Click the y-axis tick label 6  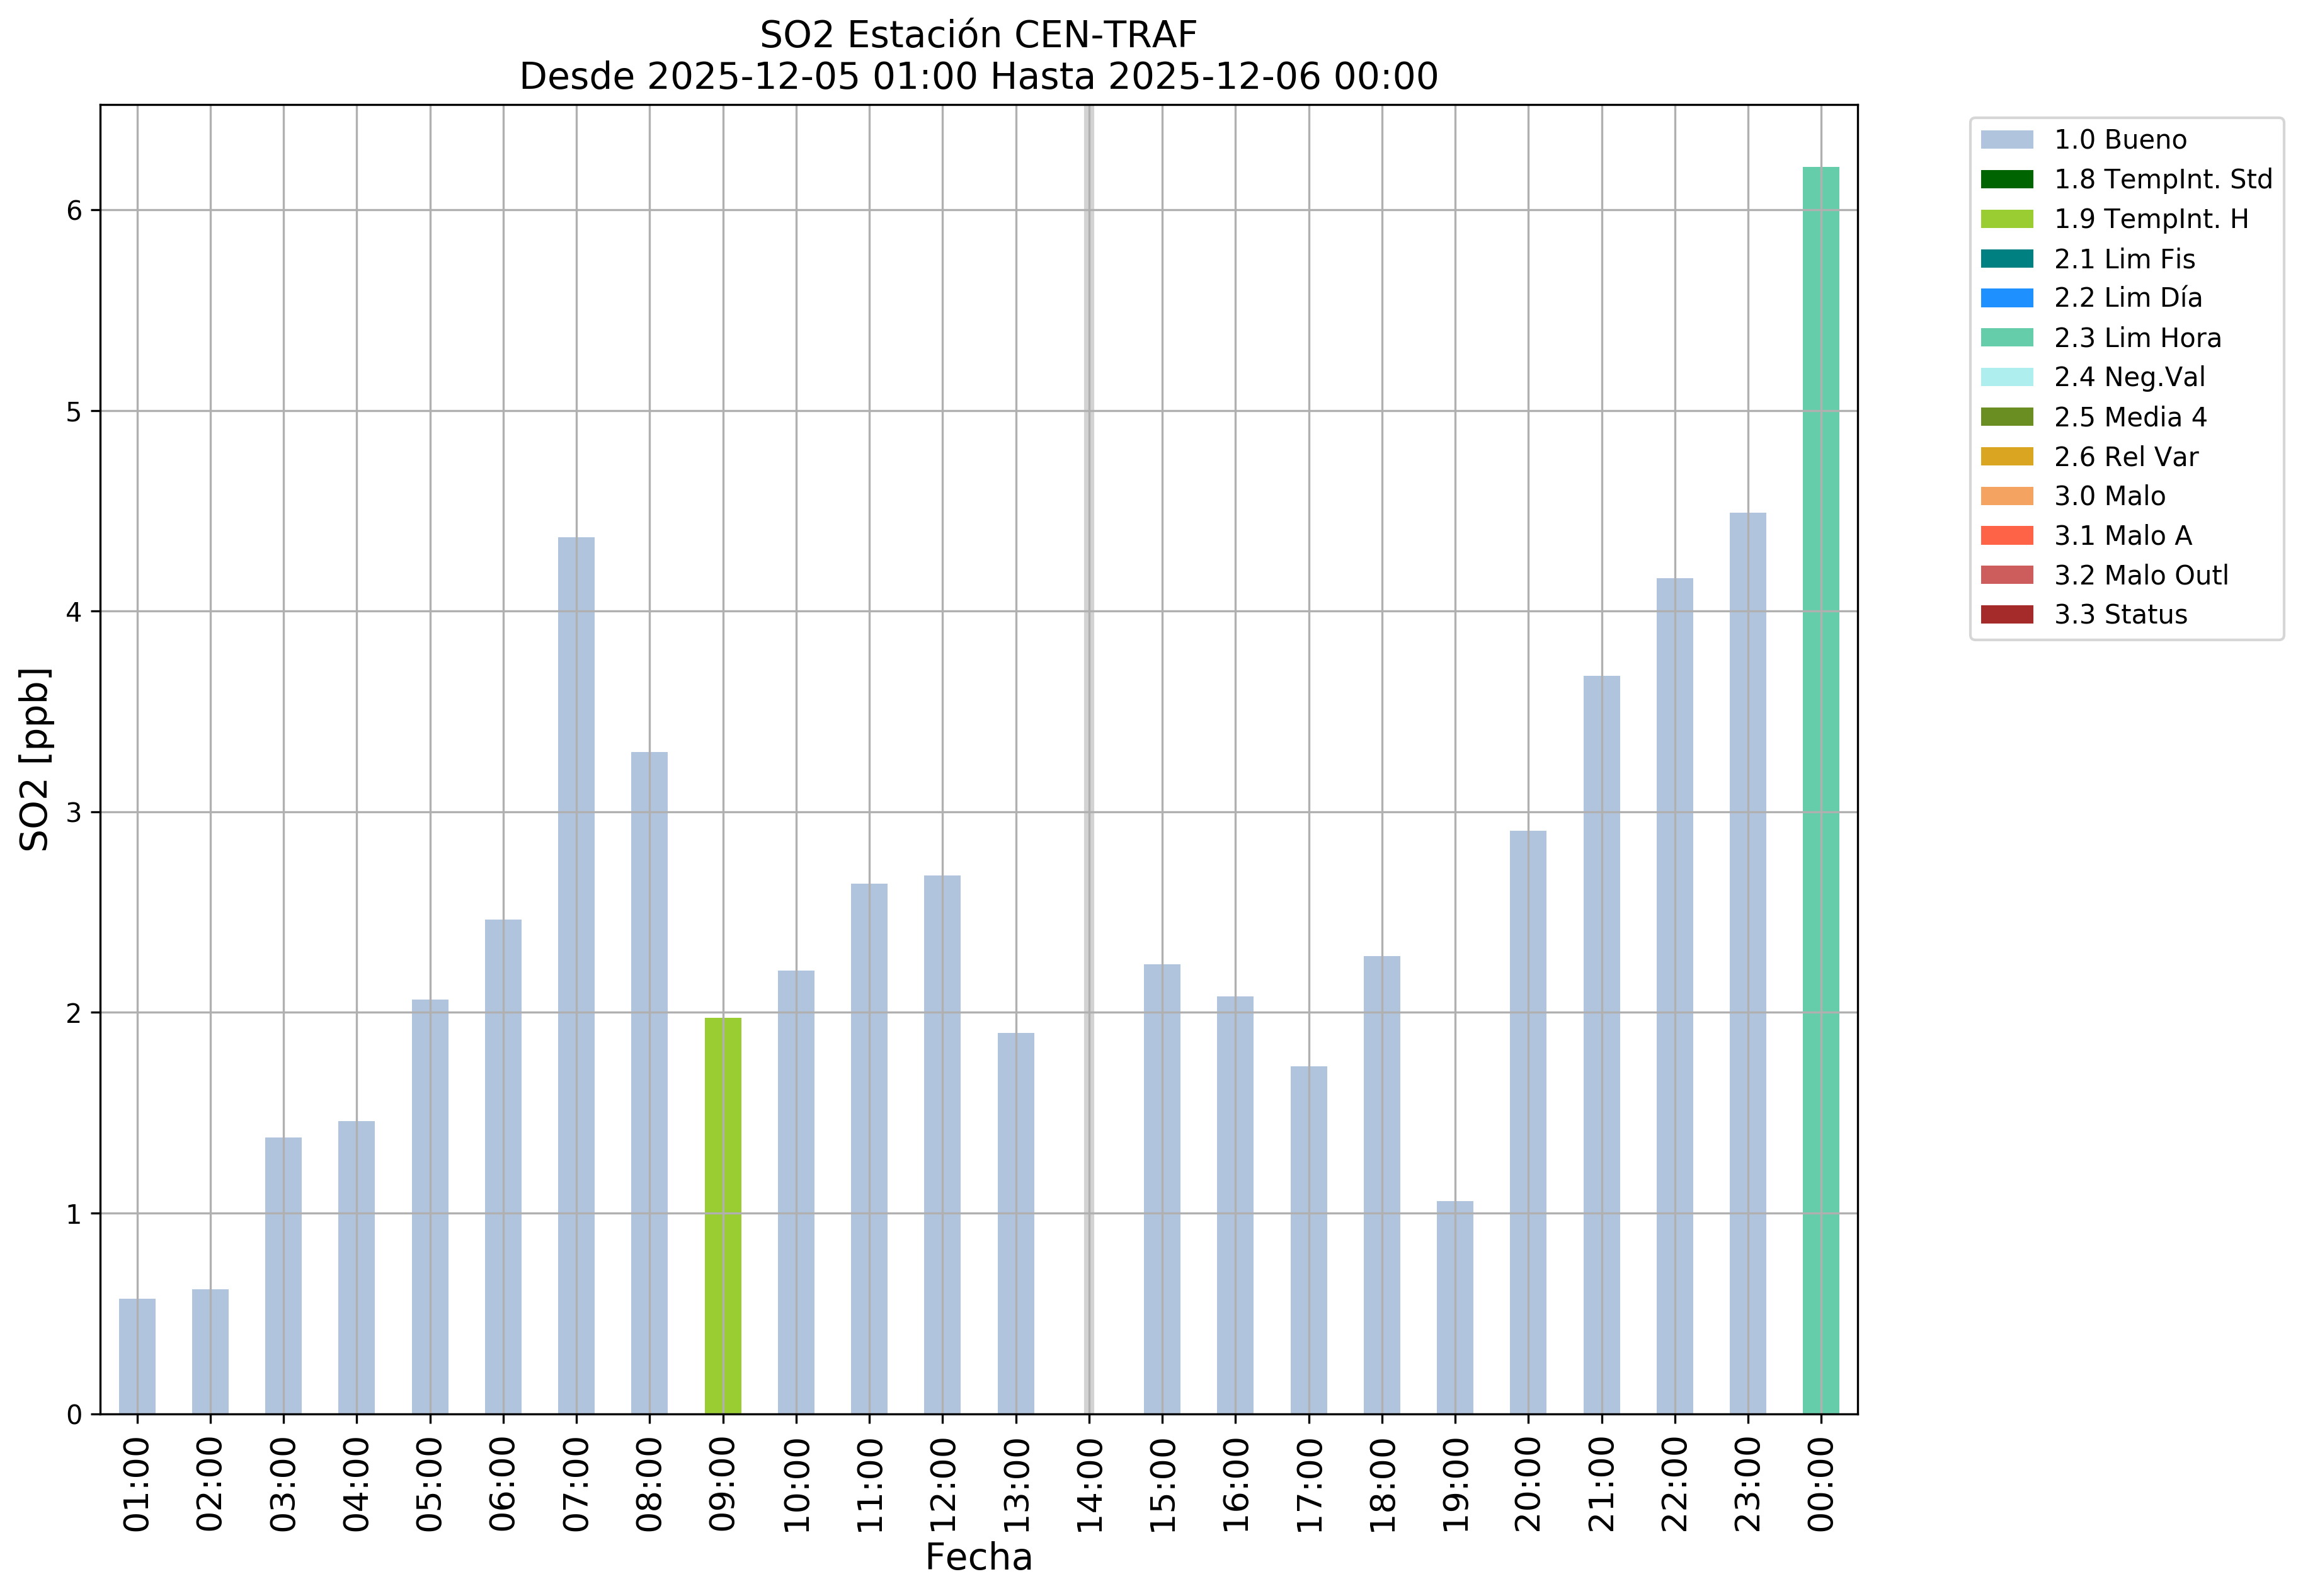point(74,210)
